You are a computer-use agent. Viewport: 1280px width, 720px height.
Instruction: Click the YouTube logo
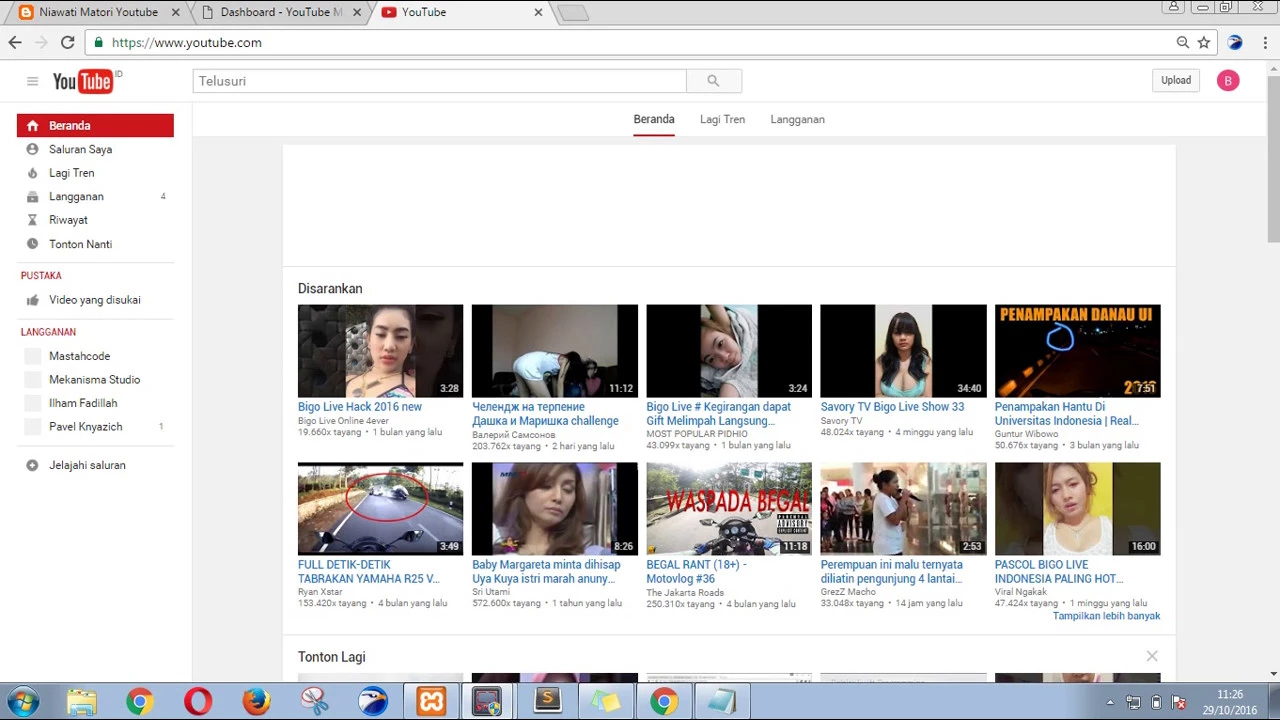85,81
